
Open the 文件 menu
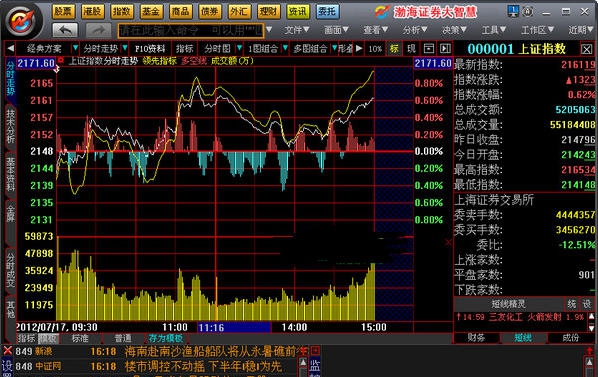click(297, 30)
